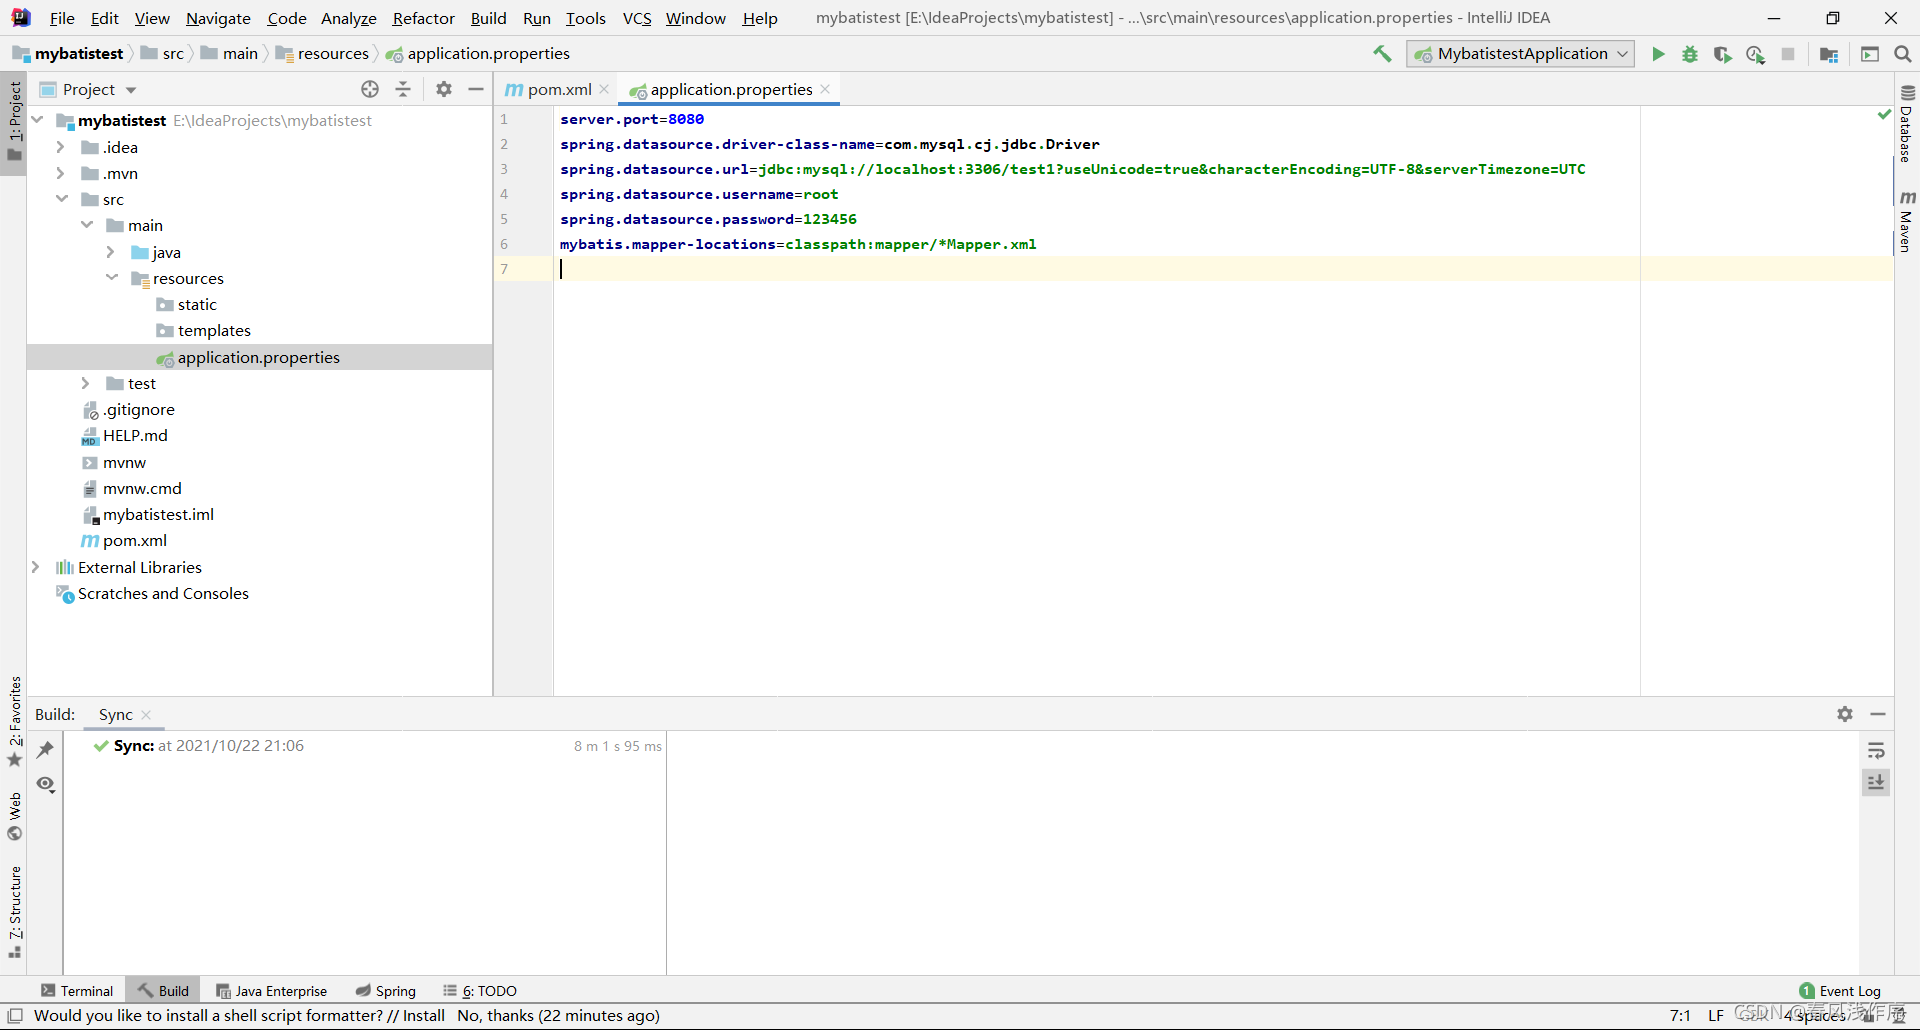This screenshot has height=1030, width=1920.
Task: Open the Web side tool window
Action: tap(14, 817)
